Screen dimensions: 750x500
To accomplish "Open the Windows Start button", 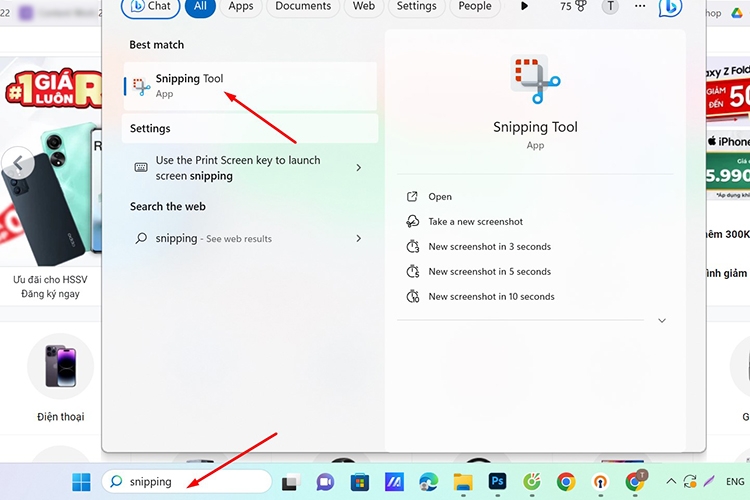I will click(x=81, y=482).
